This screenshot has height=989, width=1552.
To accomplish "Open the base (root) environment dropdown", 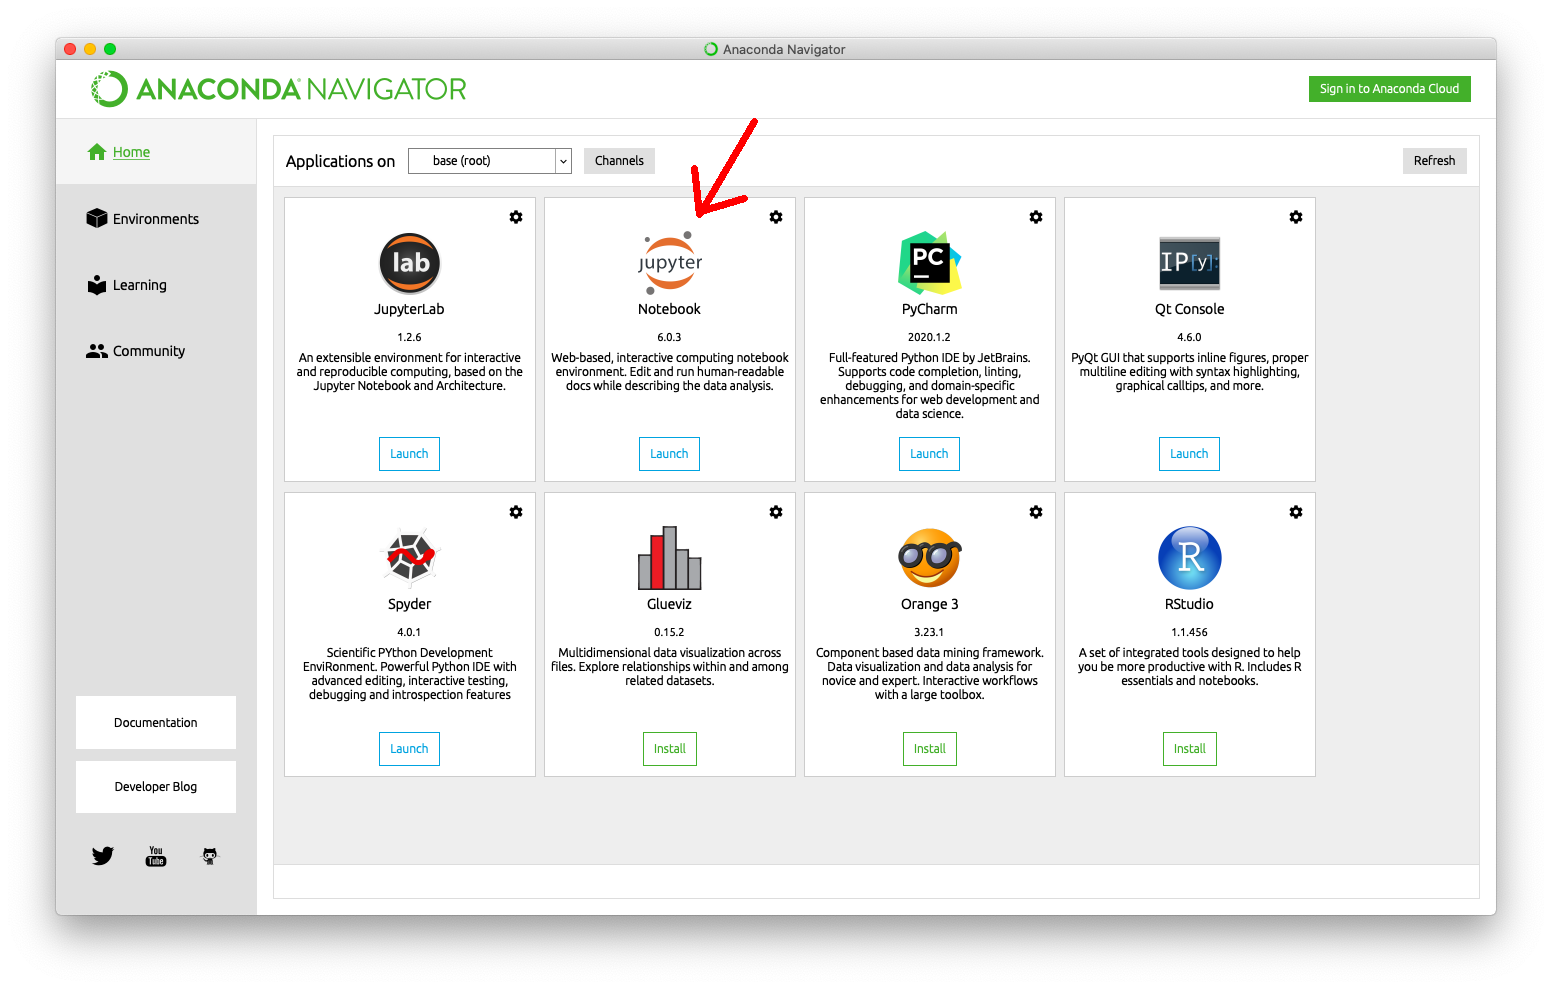I will (x=490, y=161).
